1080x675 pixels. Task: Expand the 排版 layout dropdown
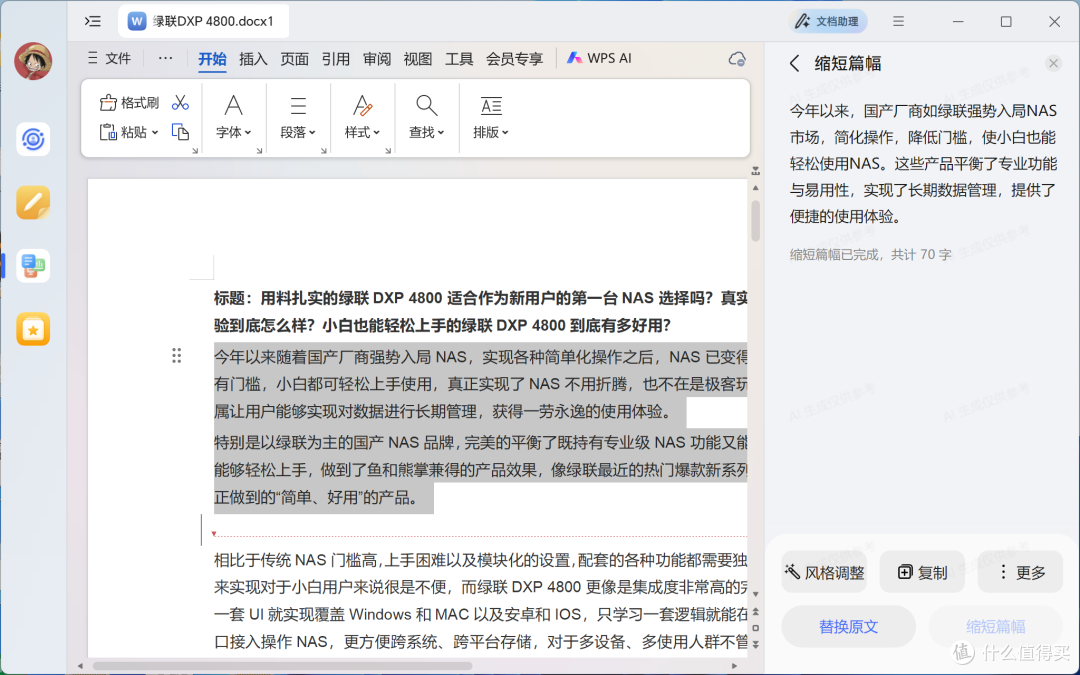tap(490, 132)
